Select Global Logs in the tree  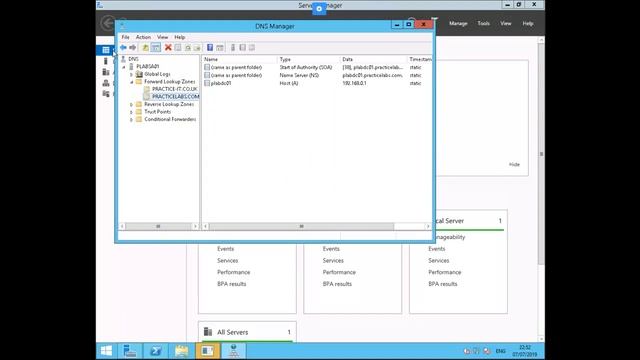click(157, 74)
